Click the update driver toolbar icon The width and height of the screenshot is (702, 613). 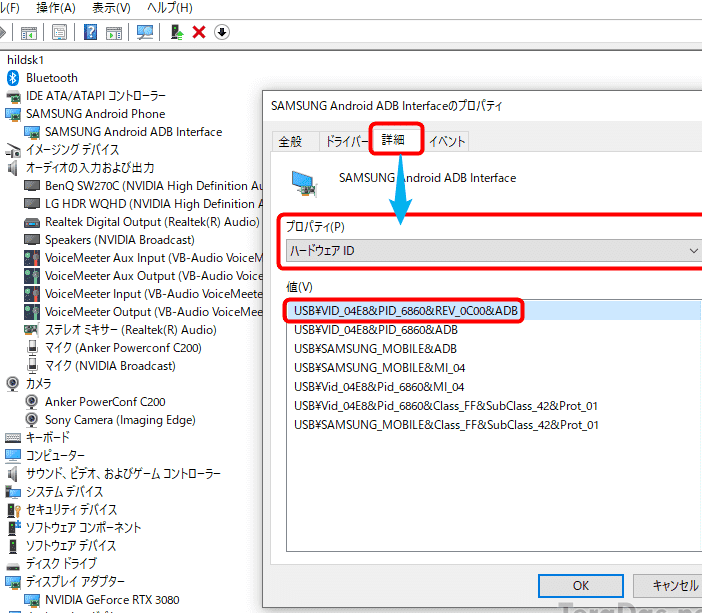(177, 32)
